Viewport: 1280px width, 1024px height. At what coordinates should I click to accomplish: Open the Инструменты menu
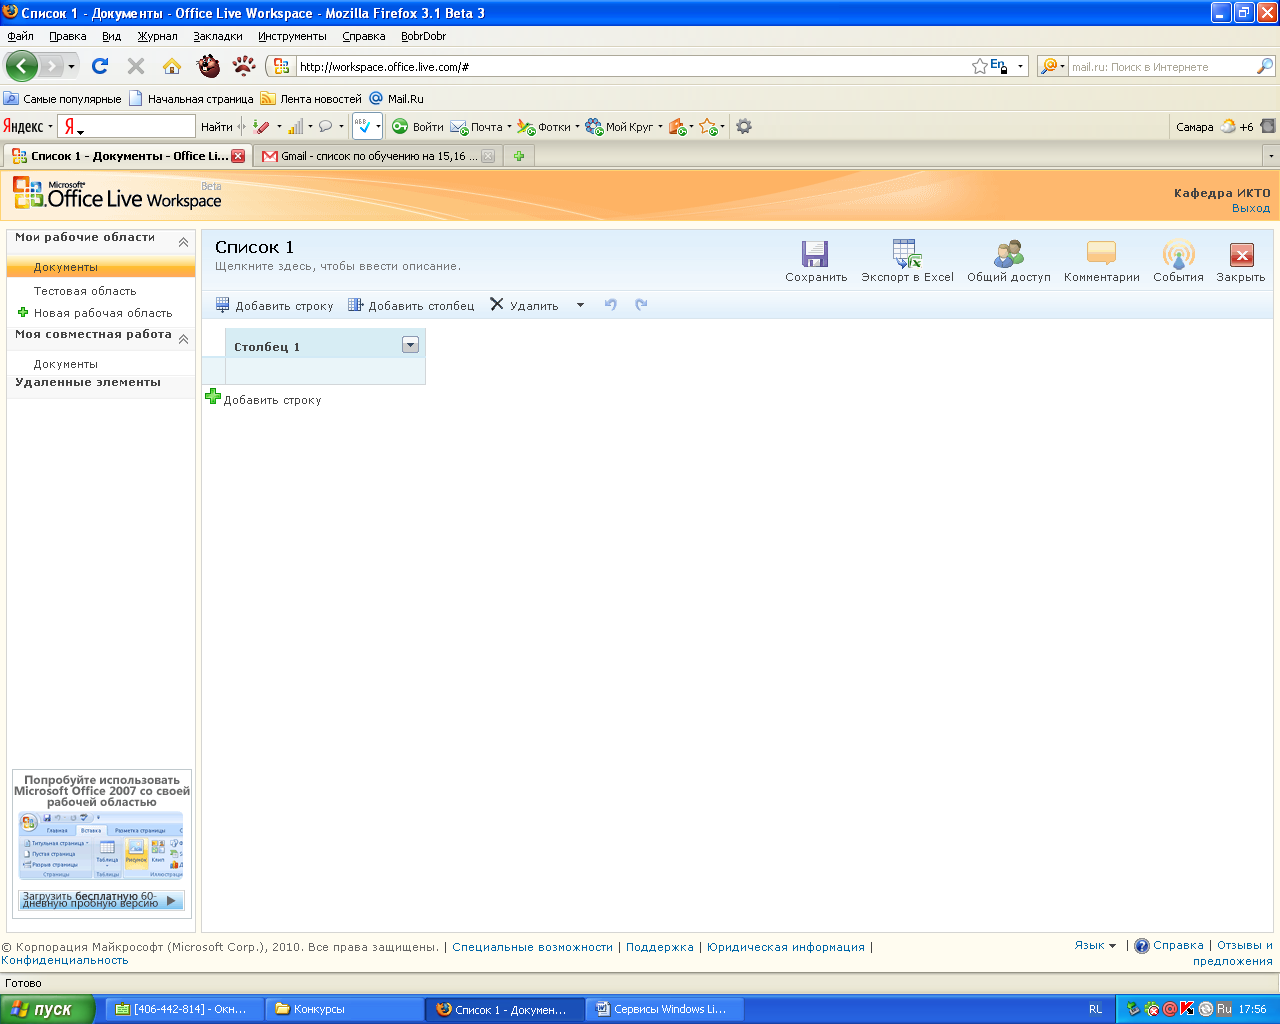[292, 36]
